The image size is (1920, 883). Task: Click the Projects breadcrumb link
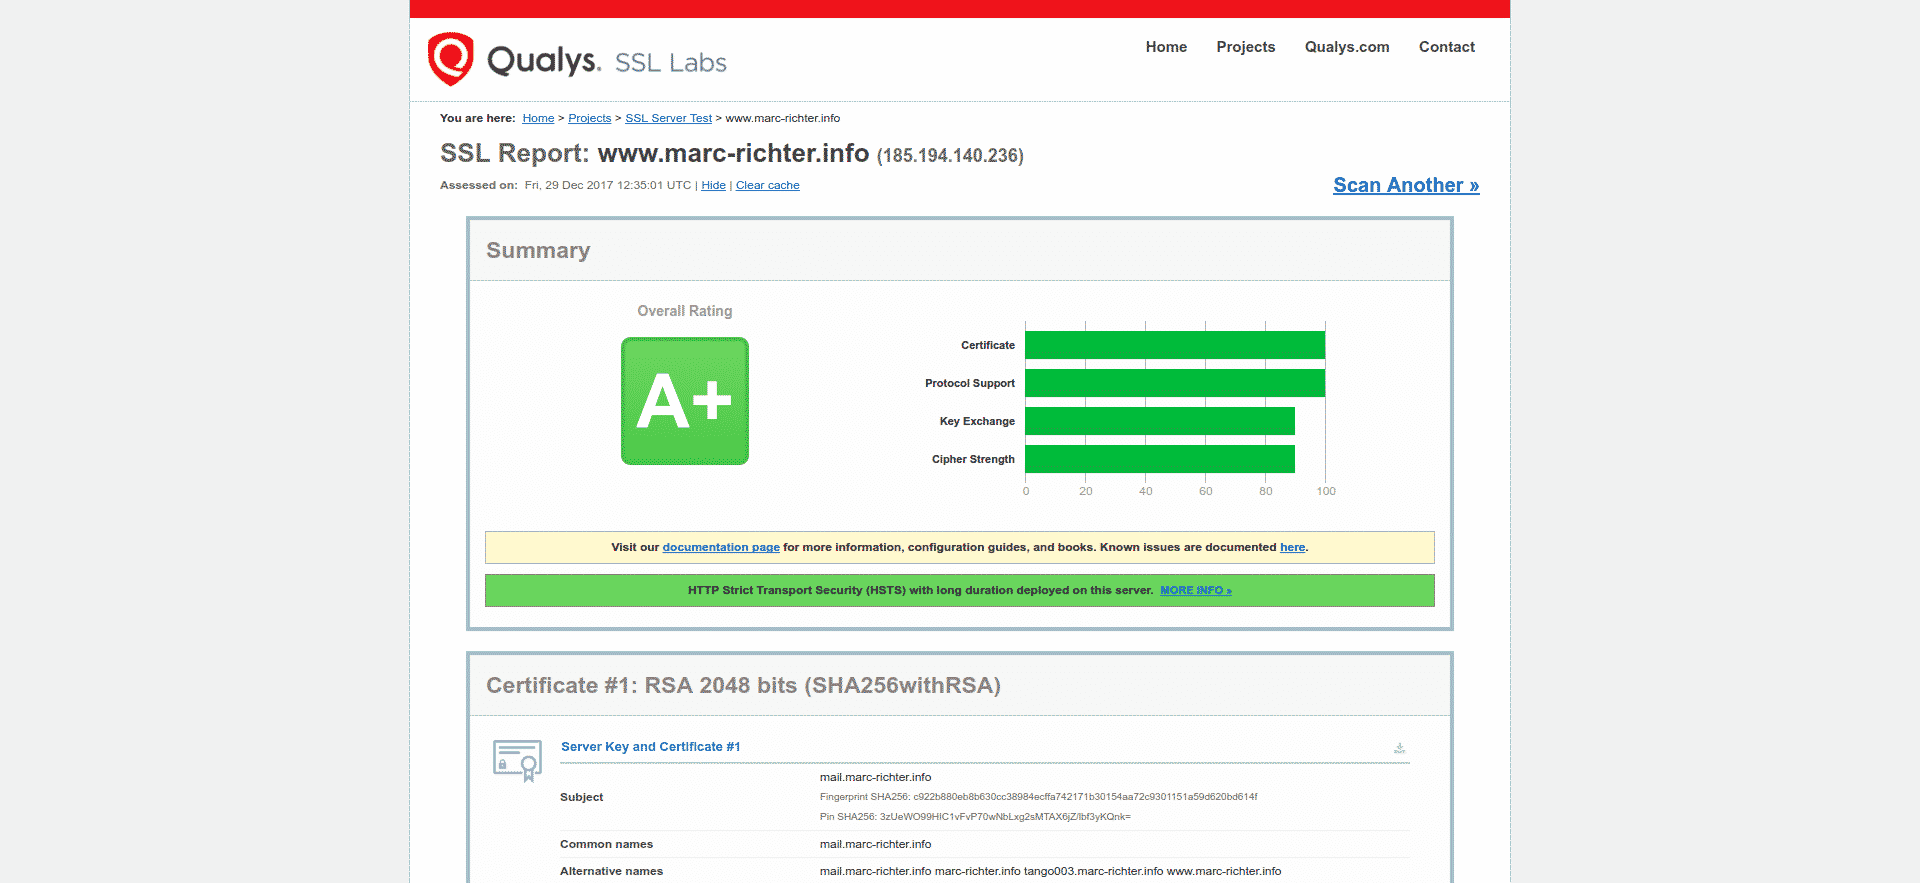click(x=589, y=118)
